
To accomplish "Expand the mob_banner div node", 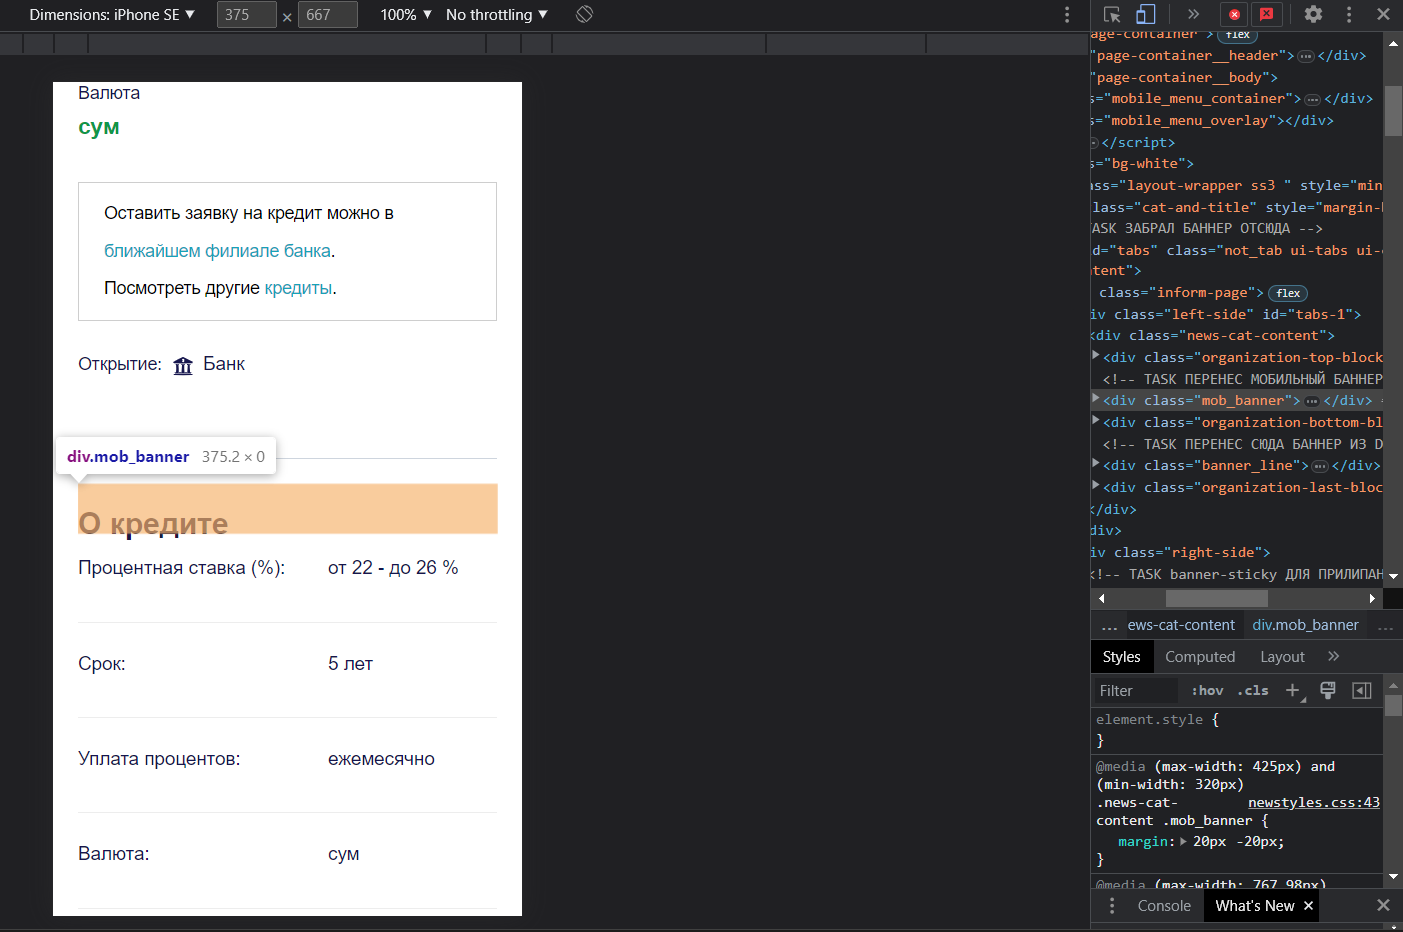I will [x=1096, y=399].
